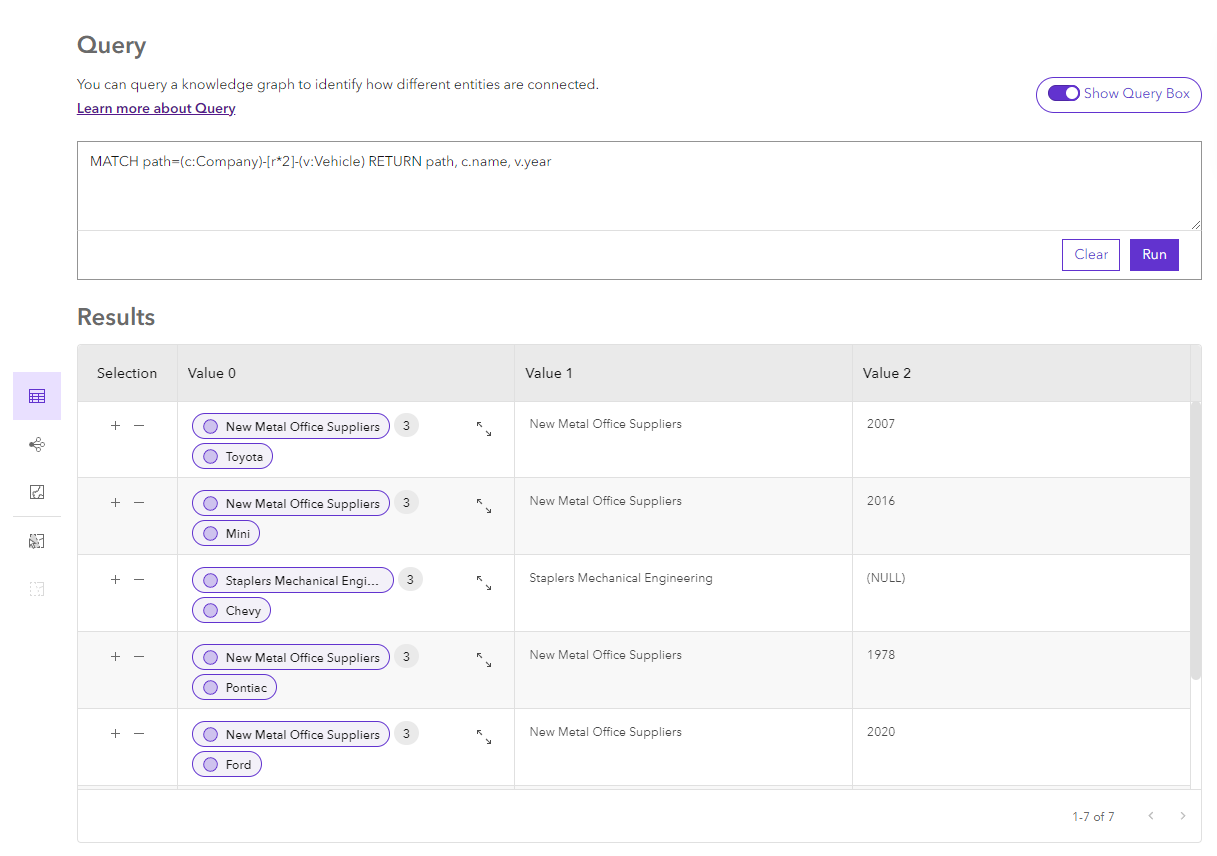
Task: Switch to the table results view icon
Action: click(x=37, y=396)
